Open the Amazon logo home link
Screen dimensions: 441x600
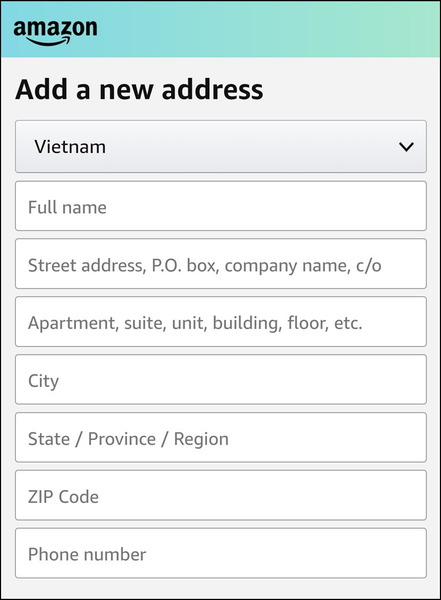(x=55, y=32)
